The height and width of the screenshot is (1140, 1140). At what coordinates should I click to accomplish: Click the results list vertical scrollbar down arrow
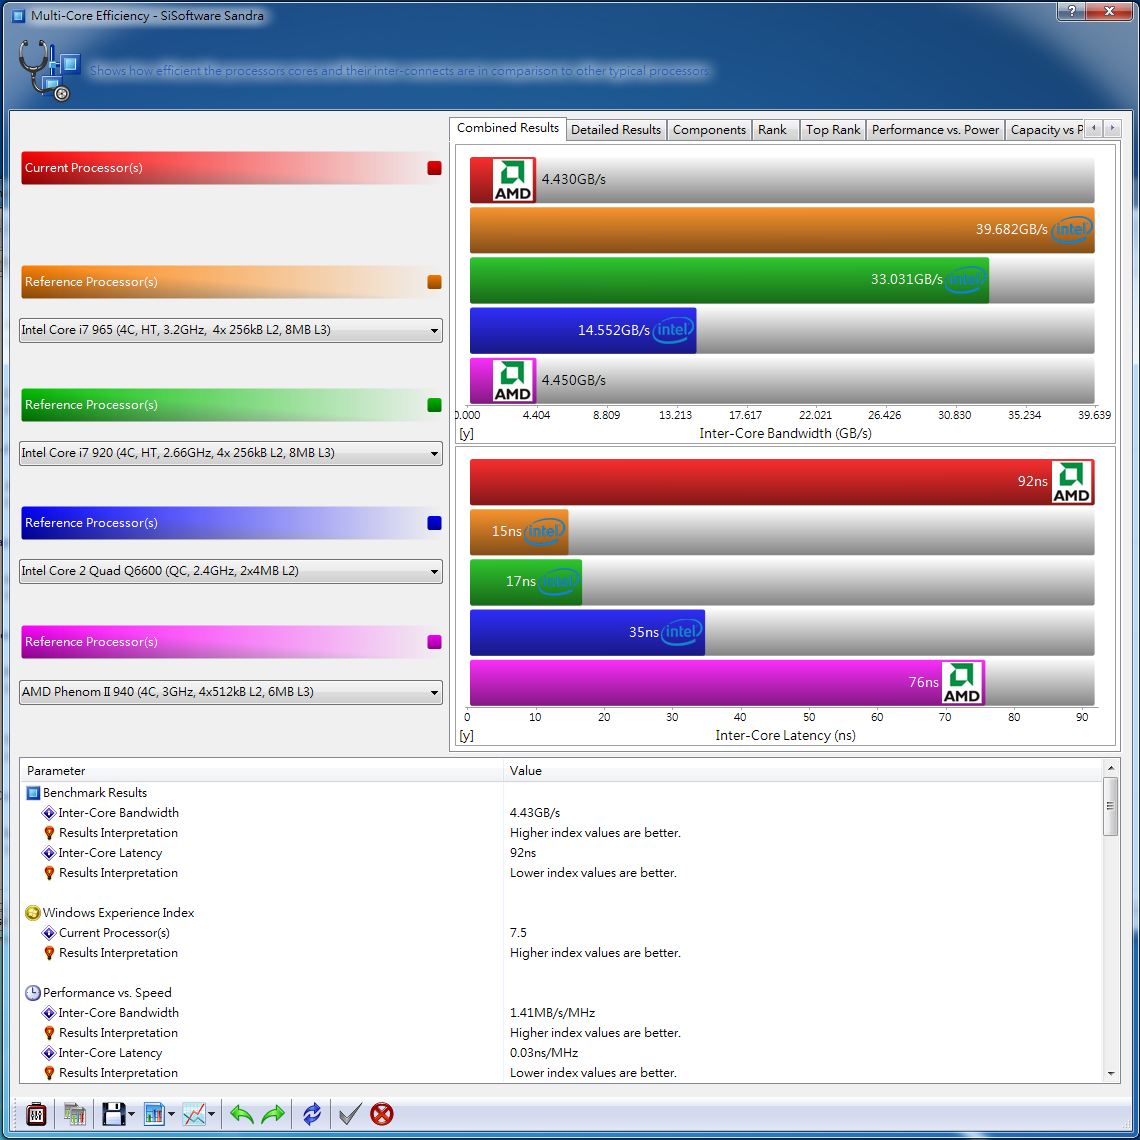pos(1110,1073)
